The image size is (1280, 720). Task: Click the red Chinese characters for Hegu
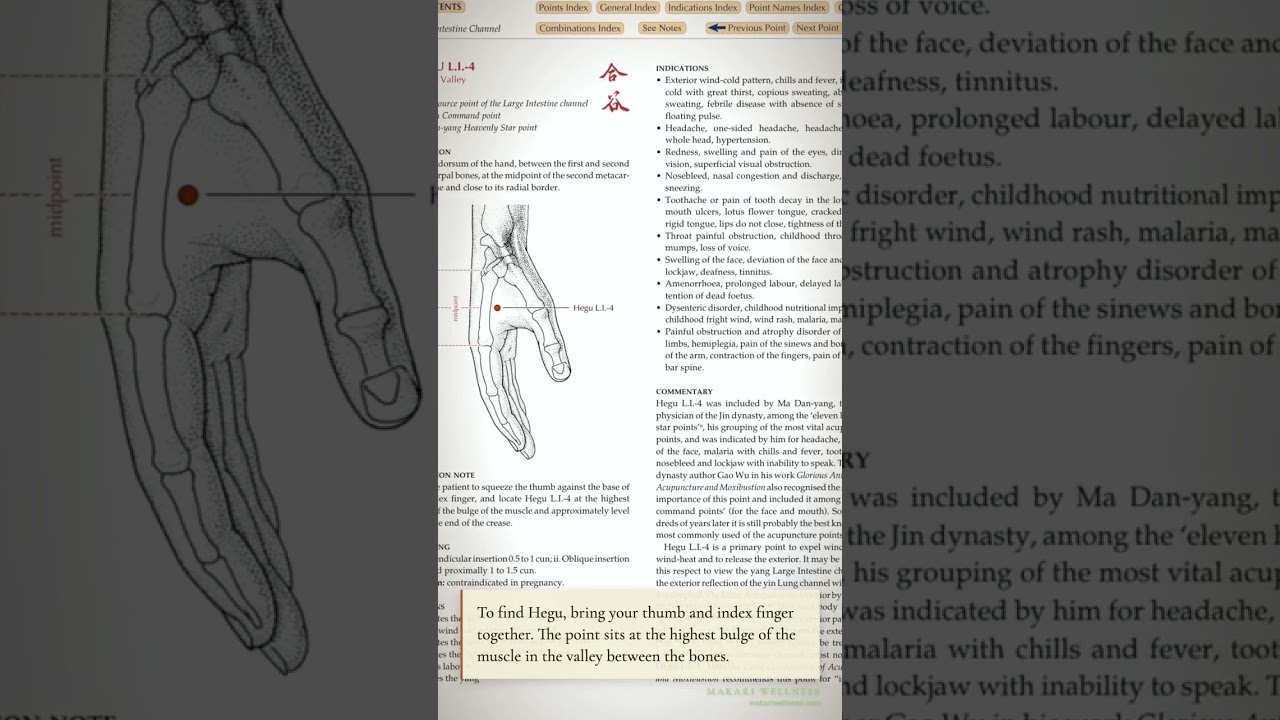[x=614, y=87]
